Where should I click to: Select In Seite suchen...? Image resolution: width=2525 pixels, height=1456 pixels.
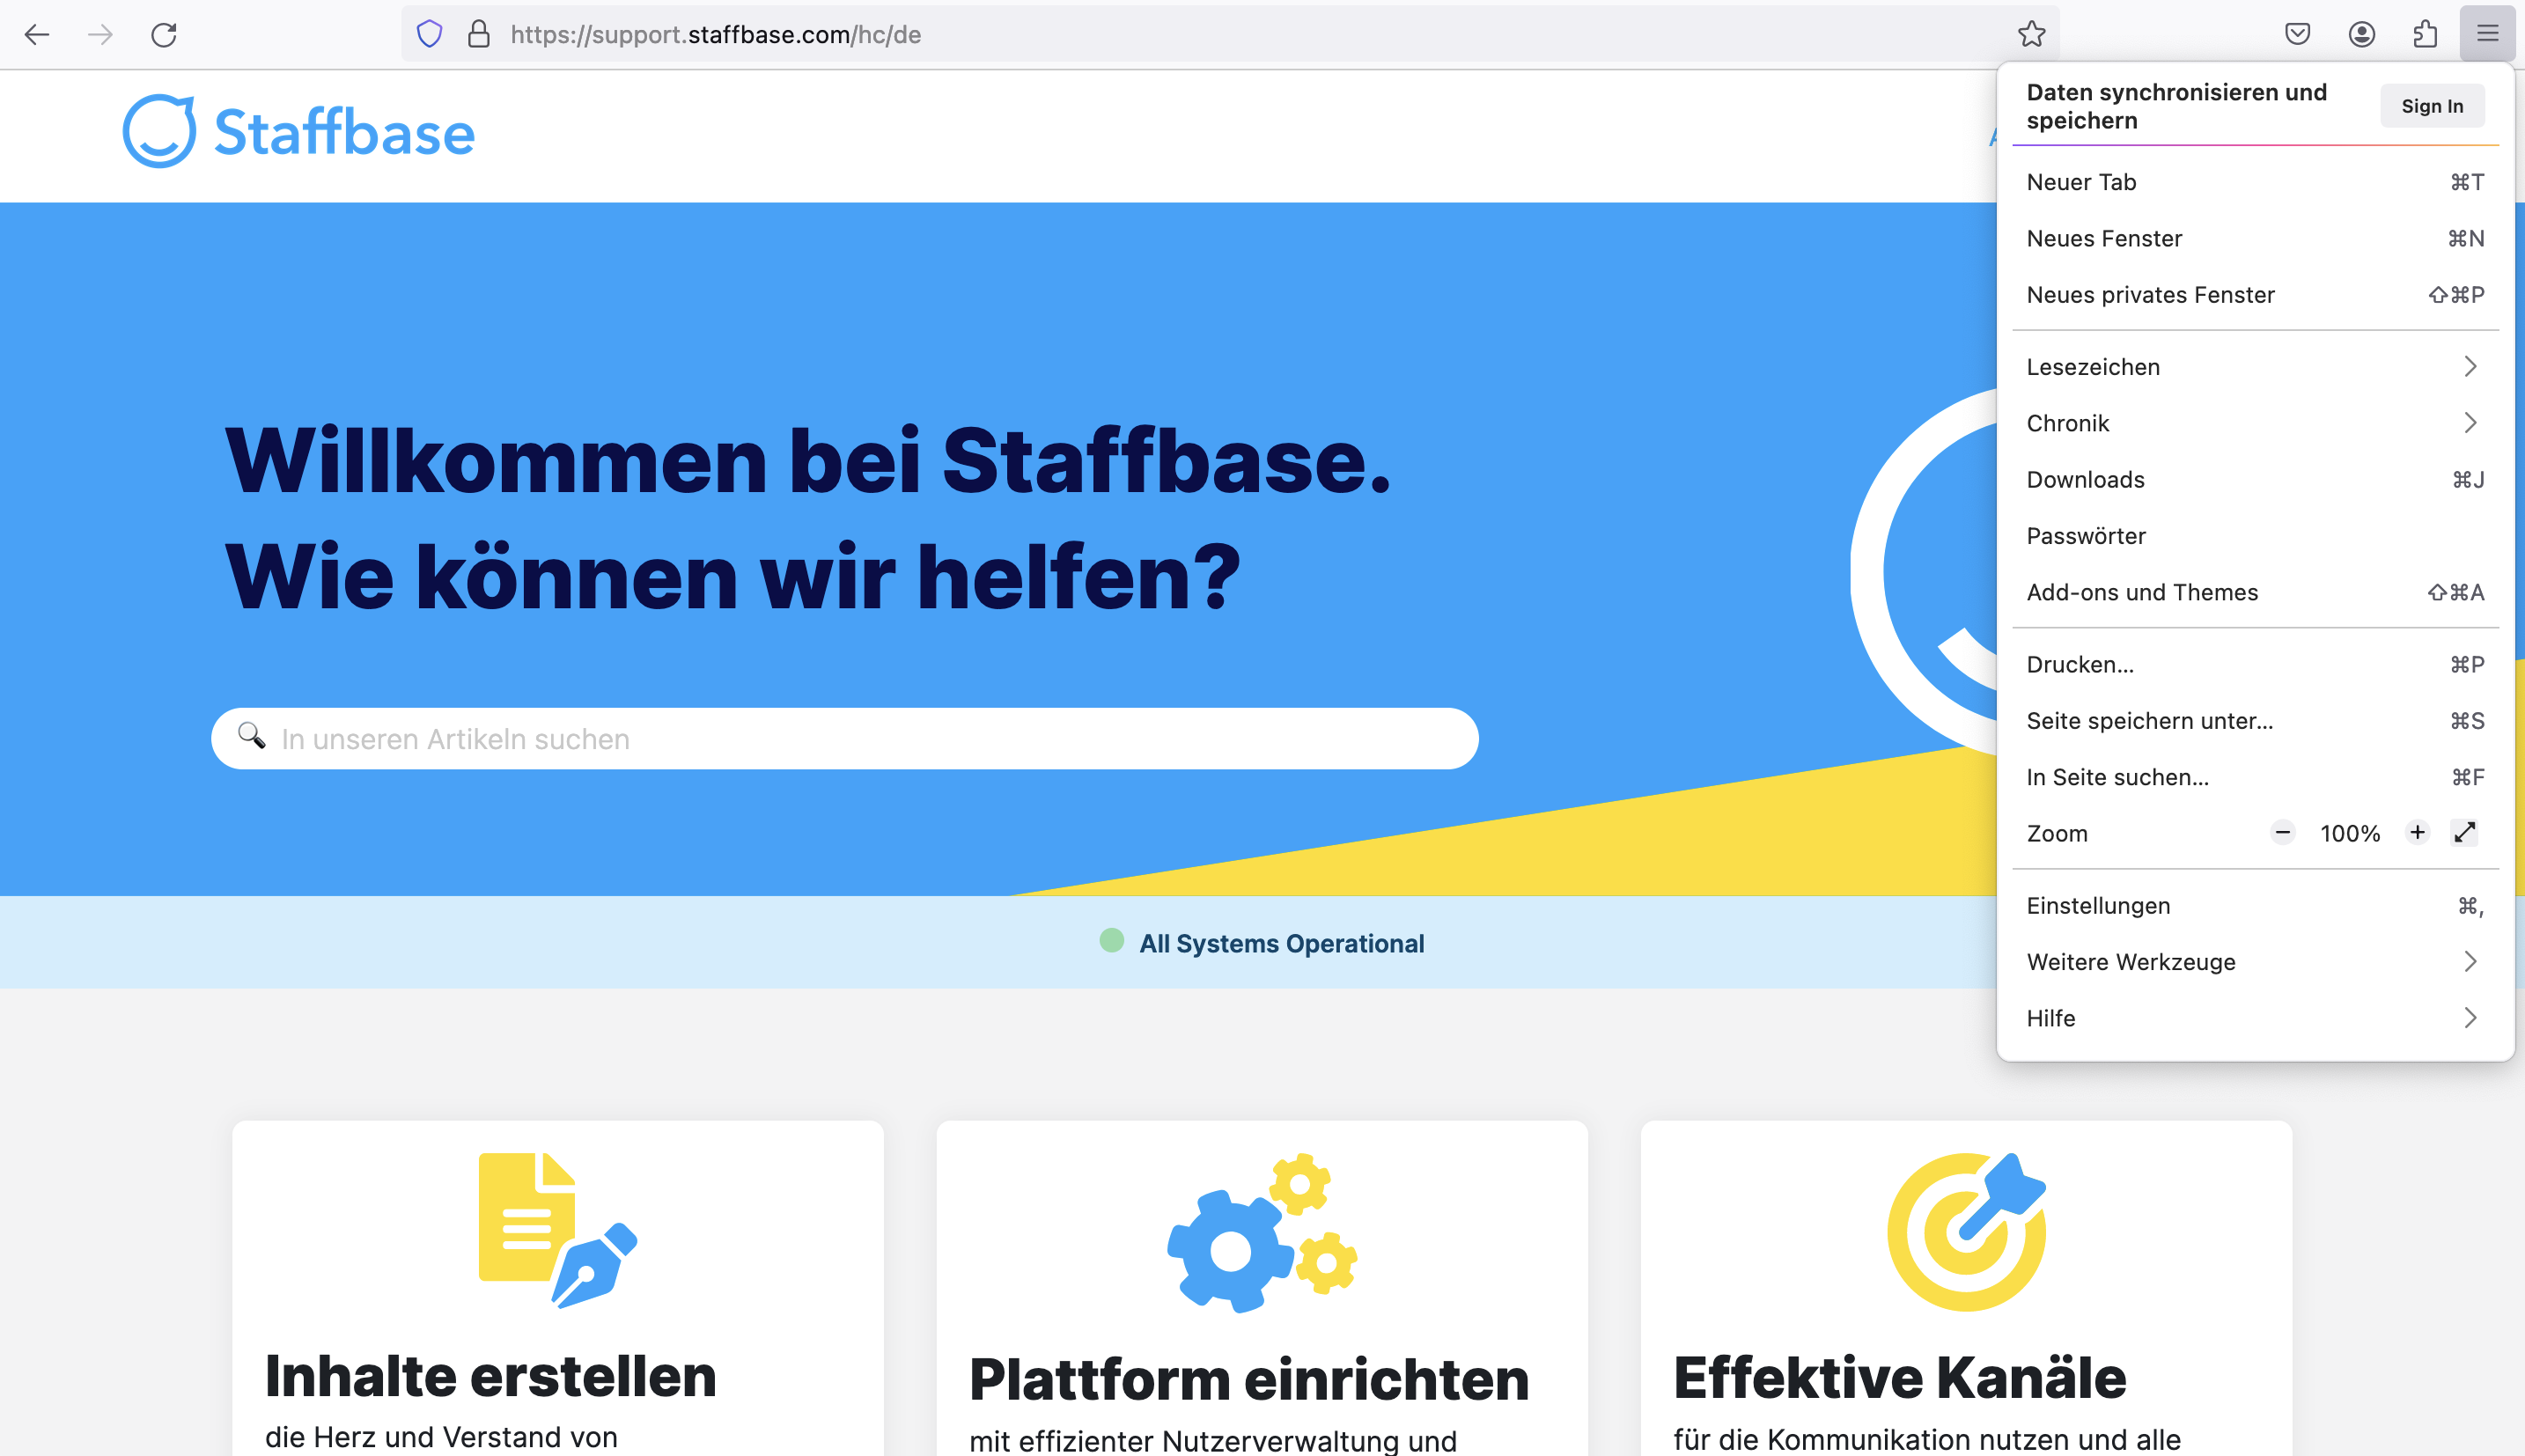click(2255, 777)
